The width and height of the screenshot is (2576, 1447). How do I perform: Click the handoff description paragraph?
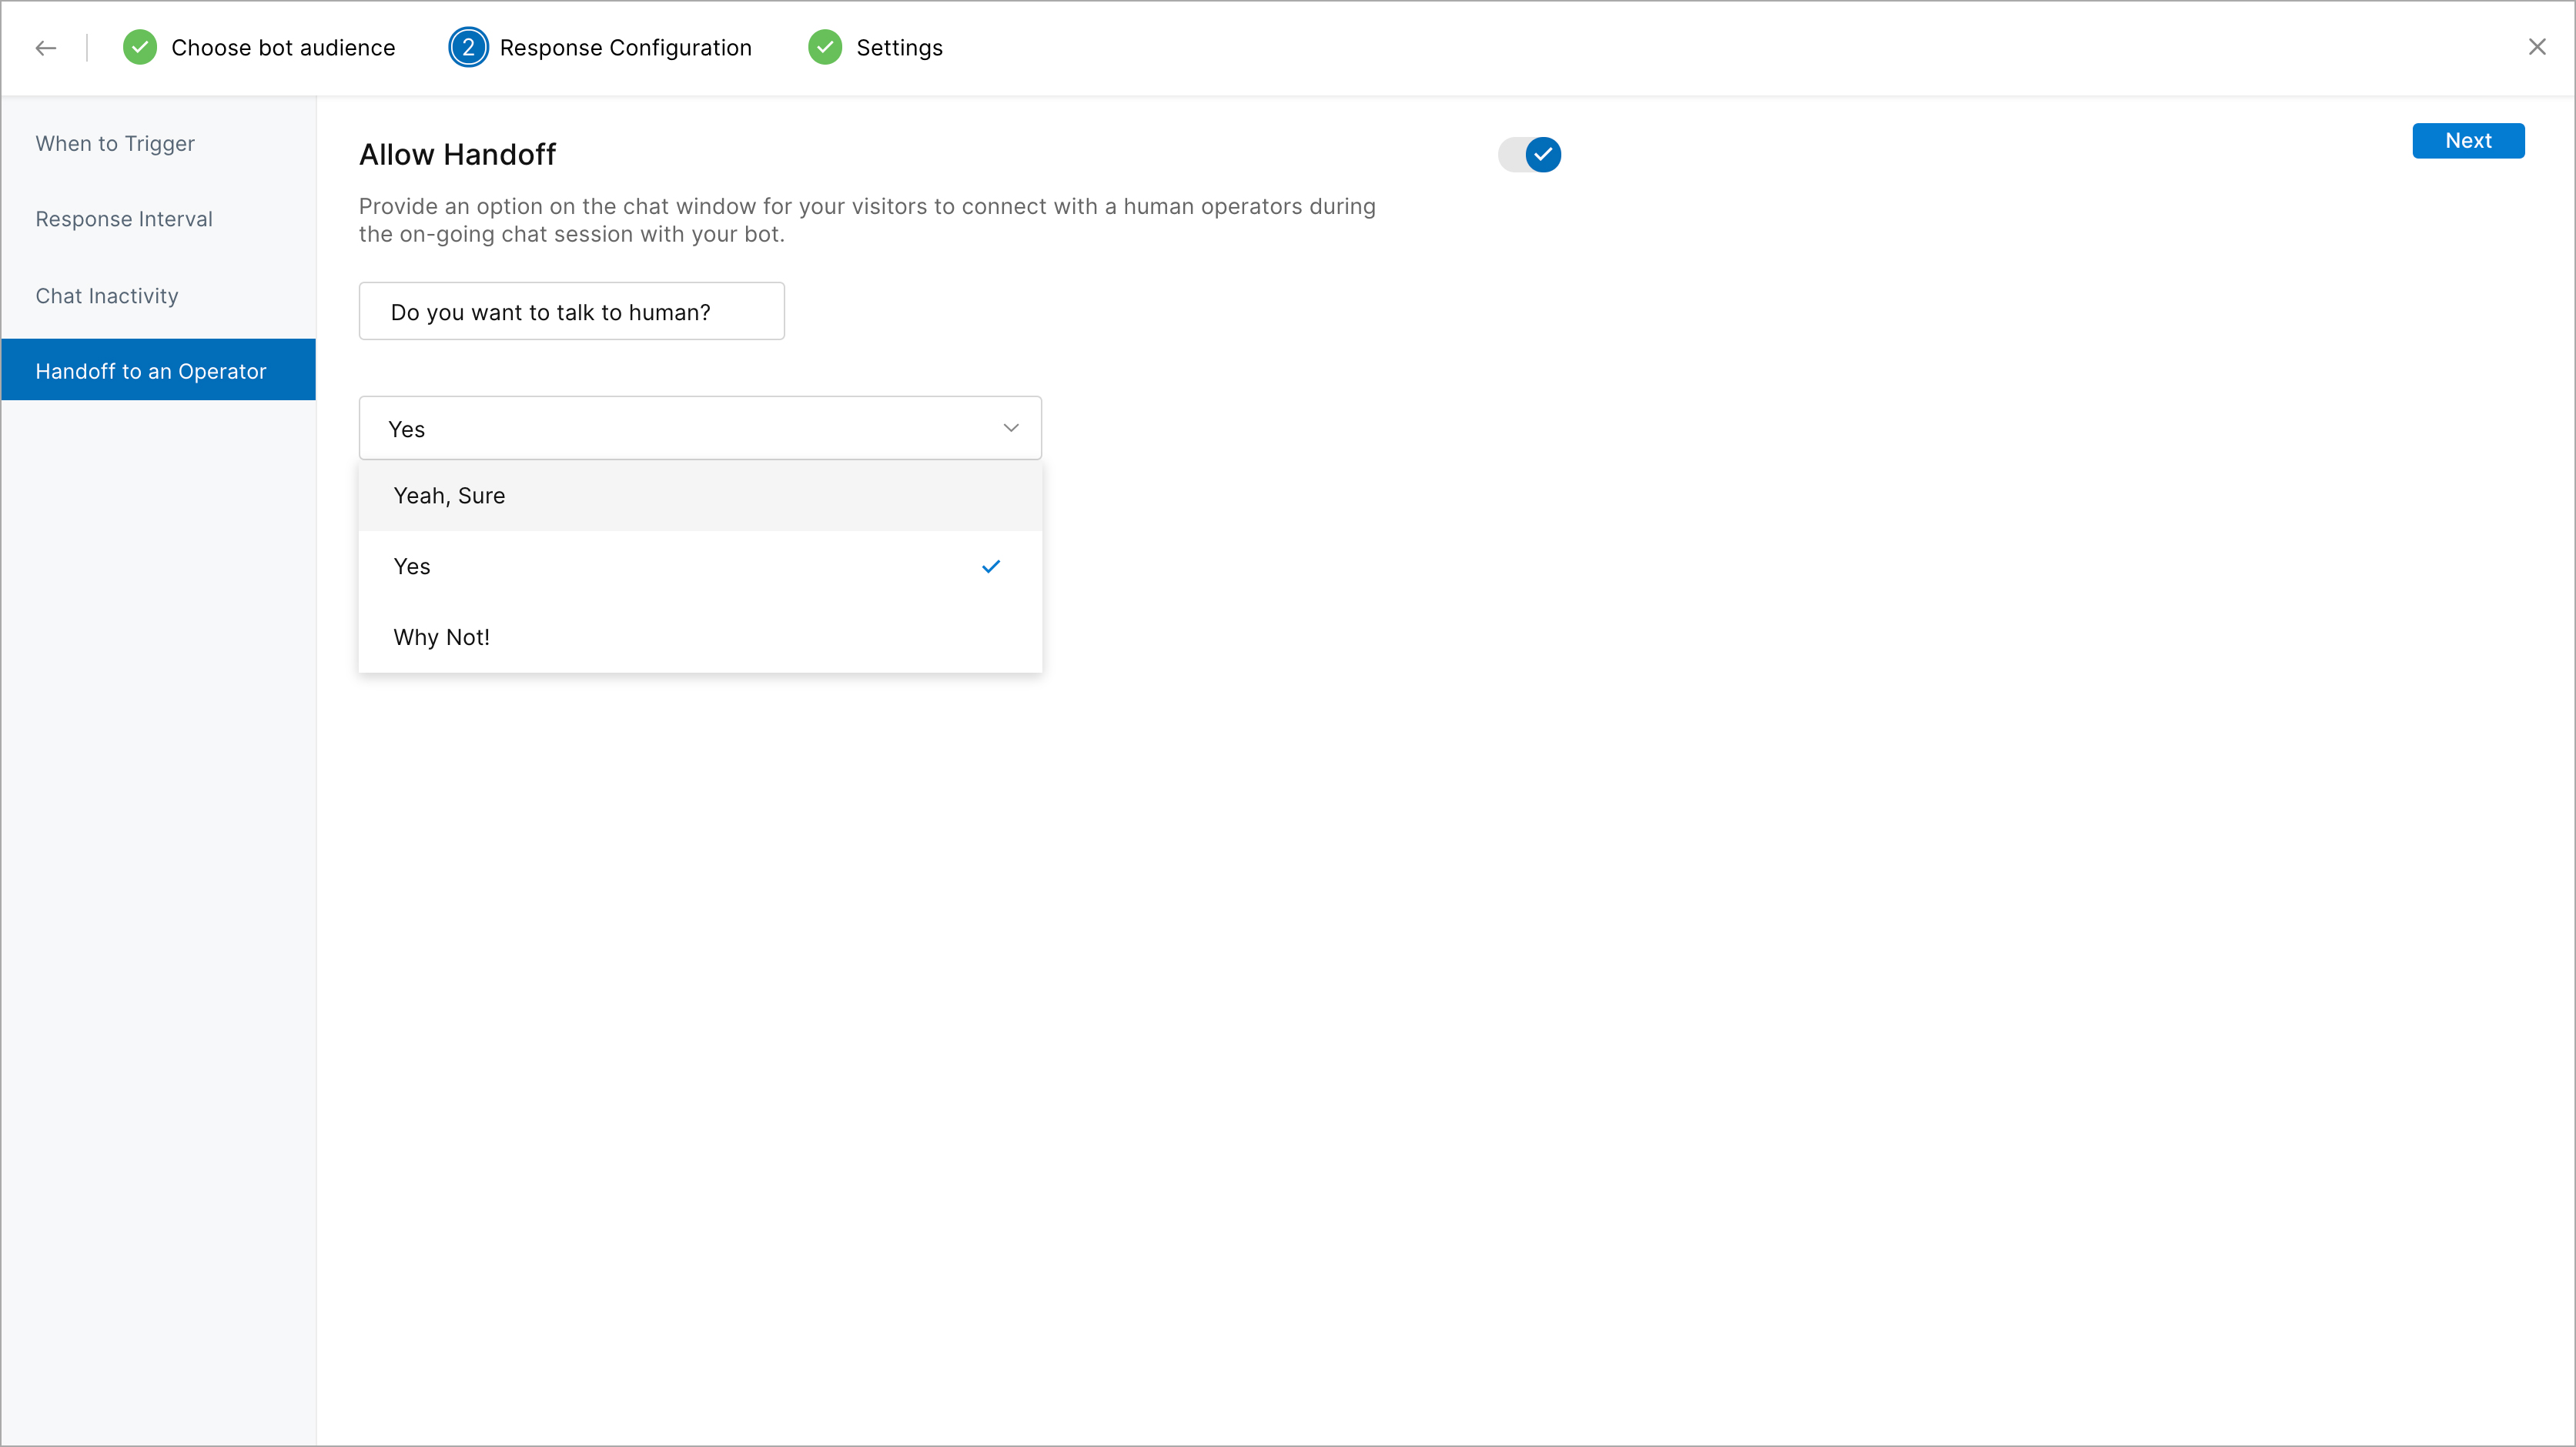pyautogui.click(x=867, y=220)
